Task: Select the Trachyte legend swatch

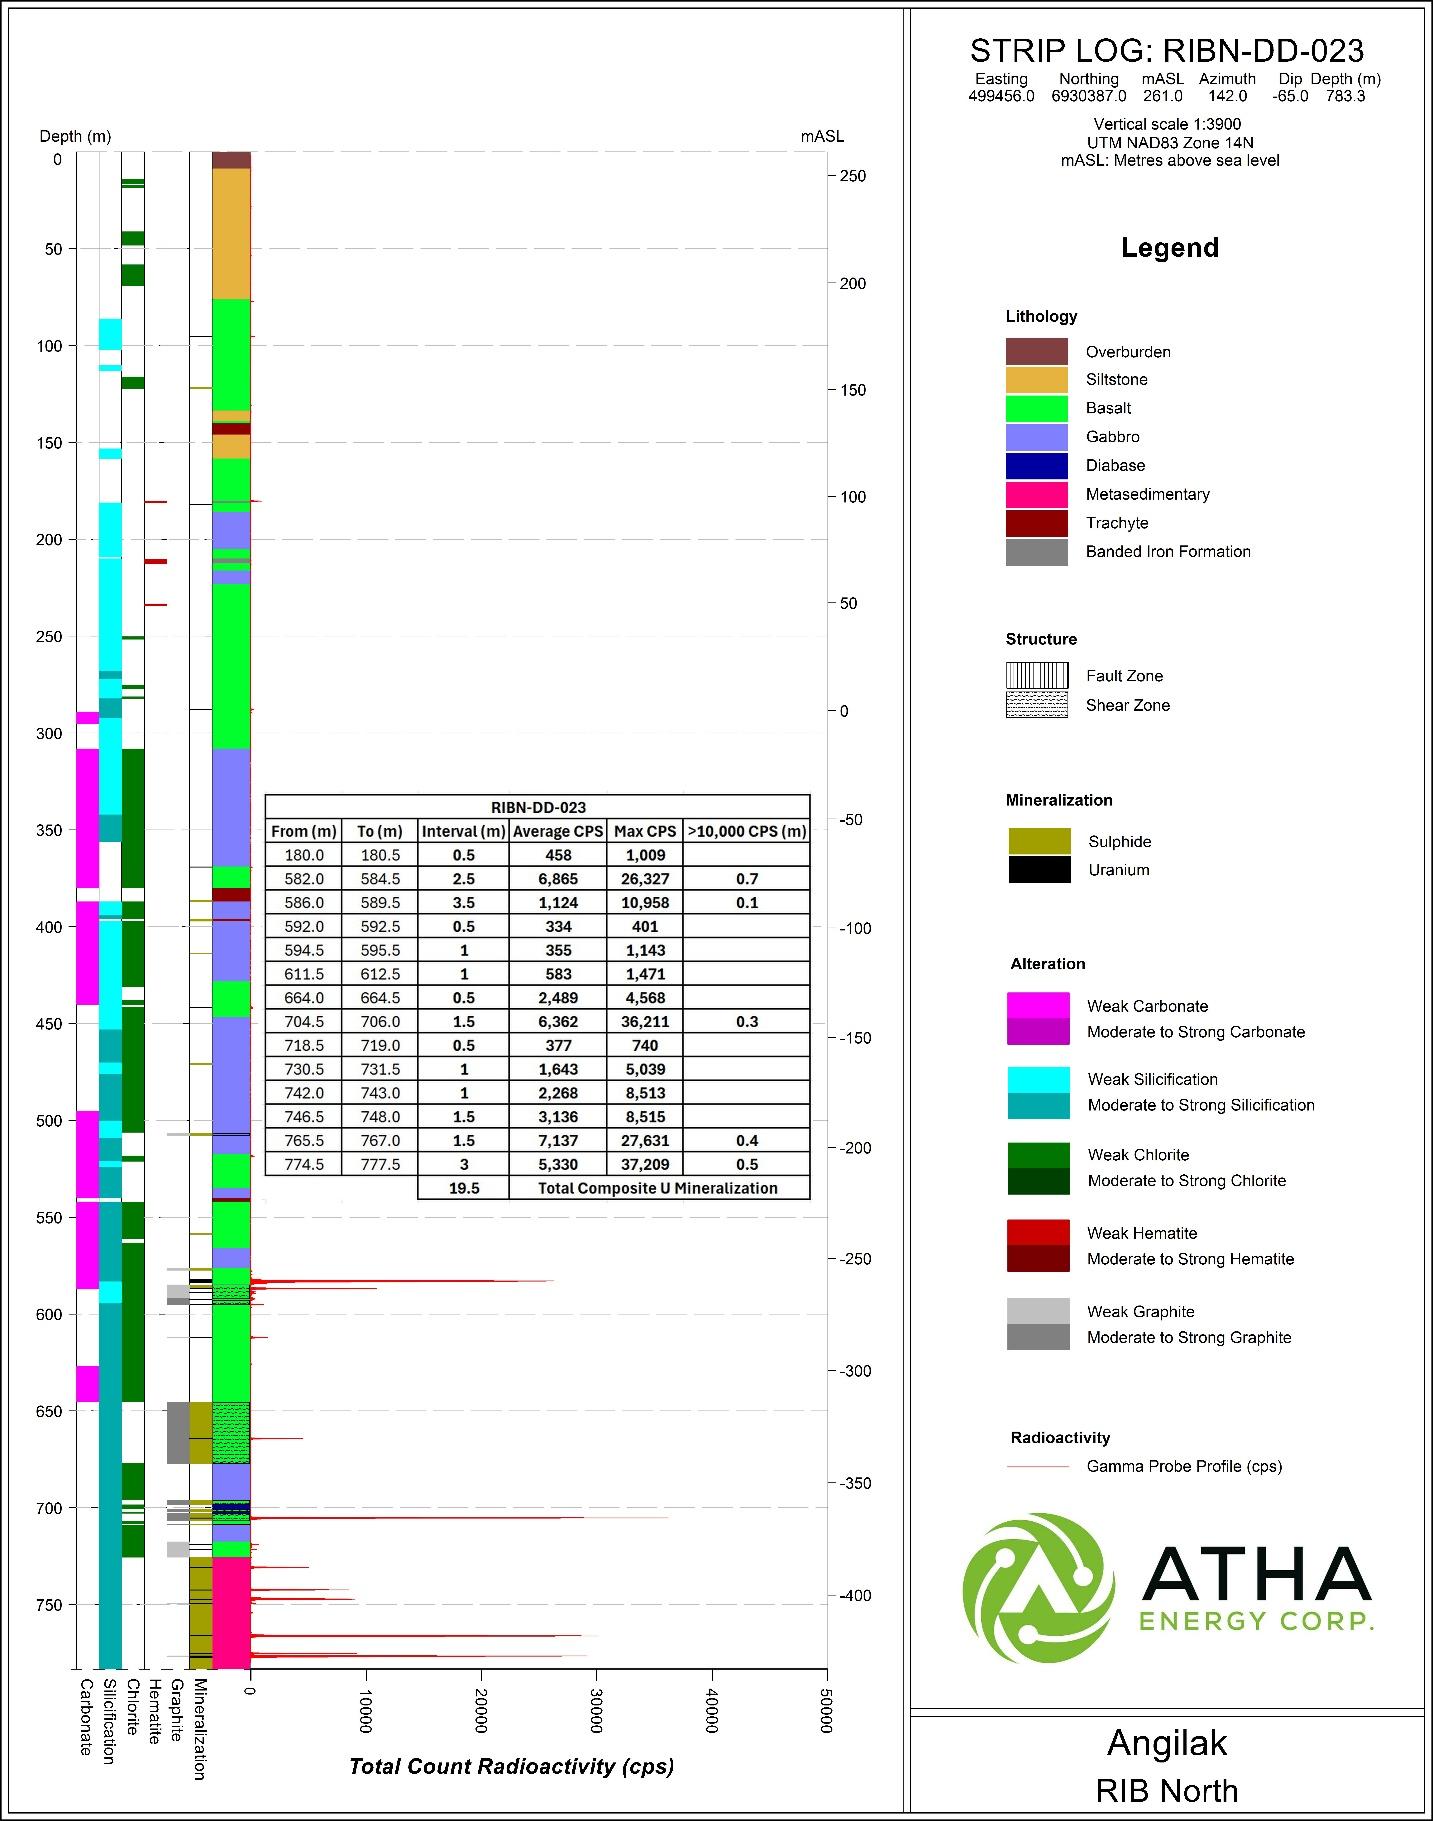Action: coord(1037,523)
